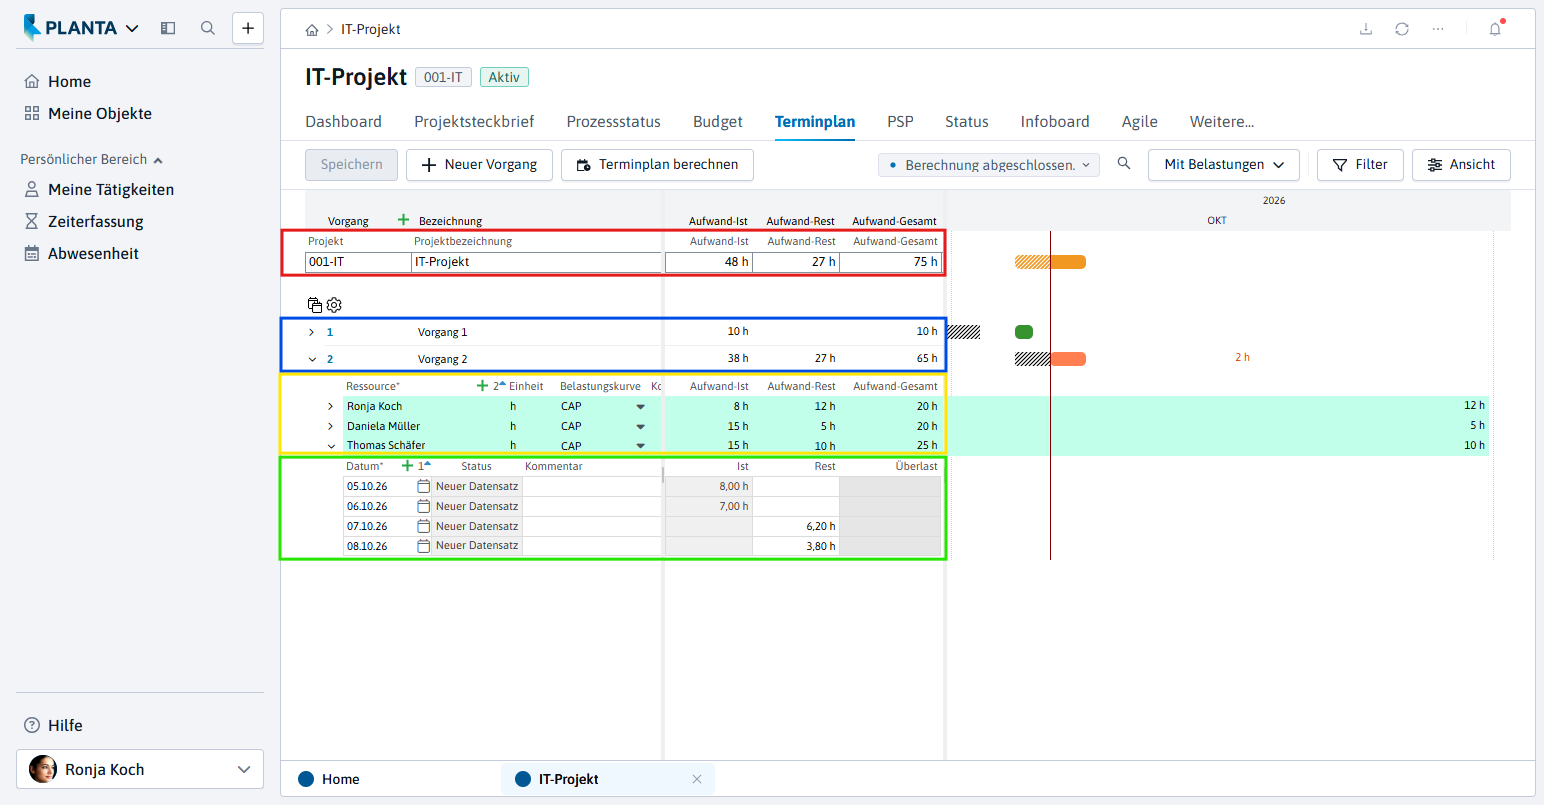The image size is (1544, 805).
Task: Click the Neuer Vorgang button
Action: click(x=479, y=165)
